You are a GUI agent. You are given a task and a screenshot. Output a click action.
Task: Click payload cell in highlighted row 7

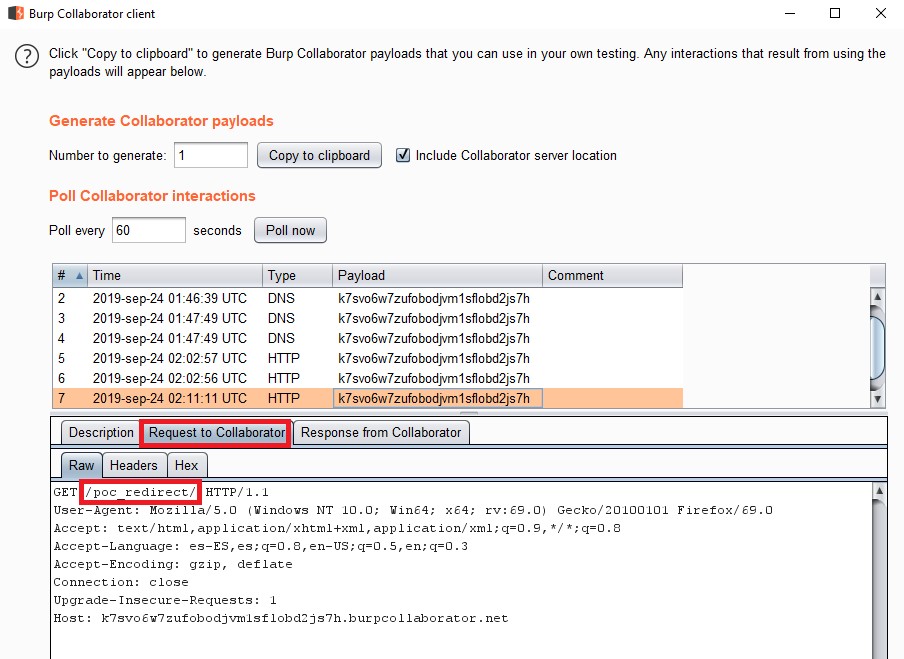[438, 398]
